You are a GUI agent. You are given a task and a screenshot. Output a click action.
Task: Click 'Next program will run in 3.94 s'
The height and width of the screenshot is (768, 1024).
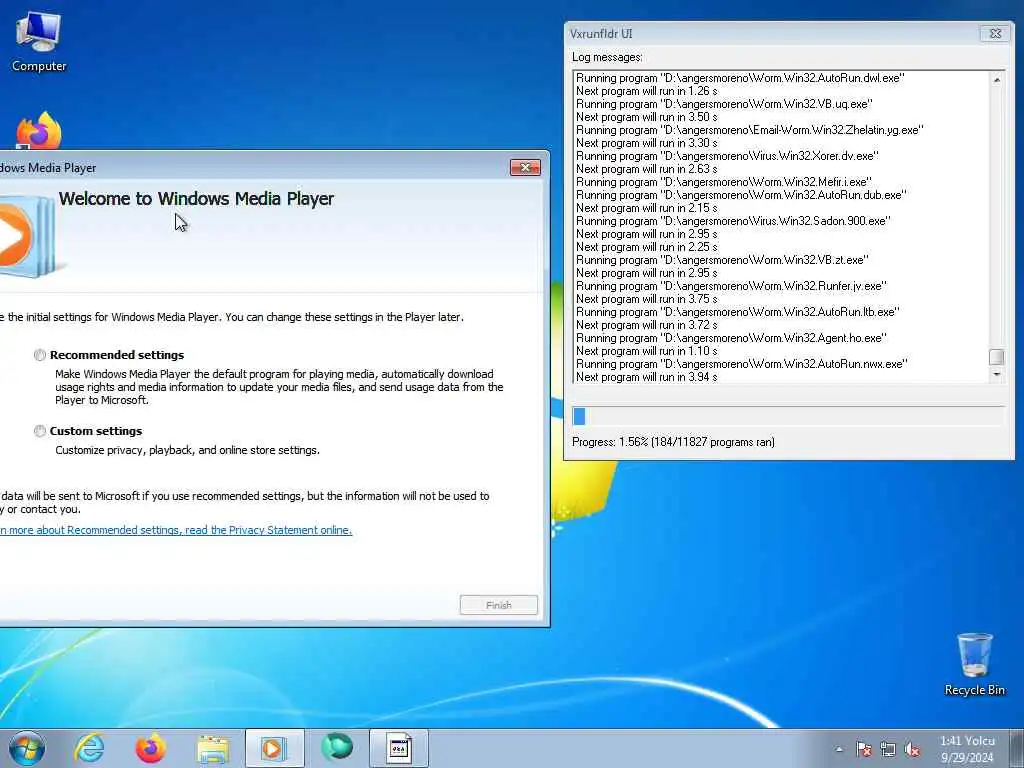point(647,377)
